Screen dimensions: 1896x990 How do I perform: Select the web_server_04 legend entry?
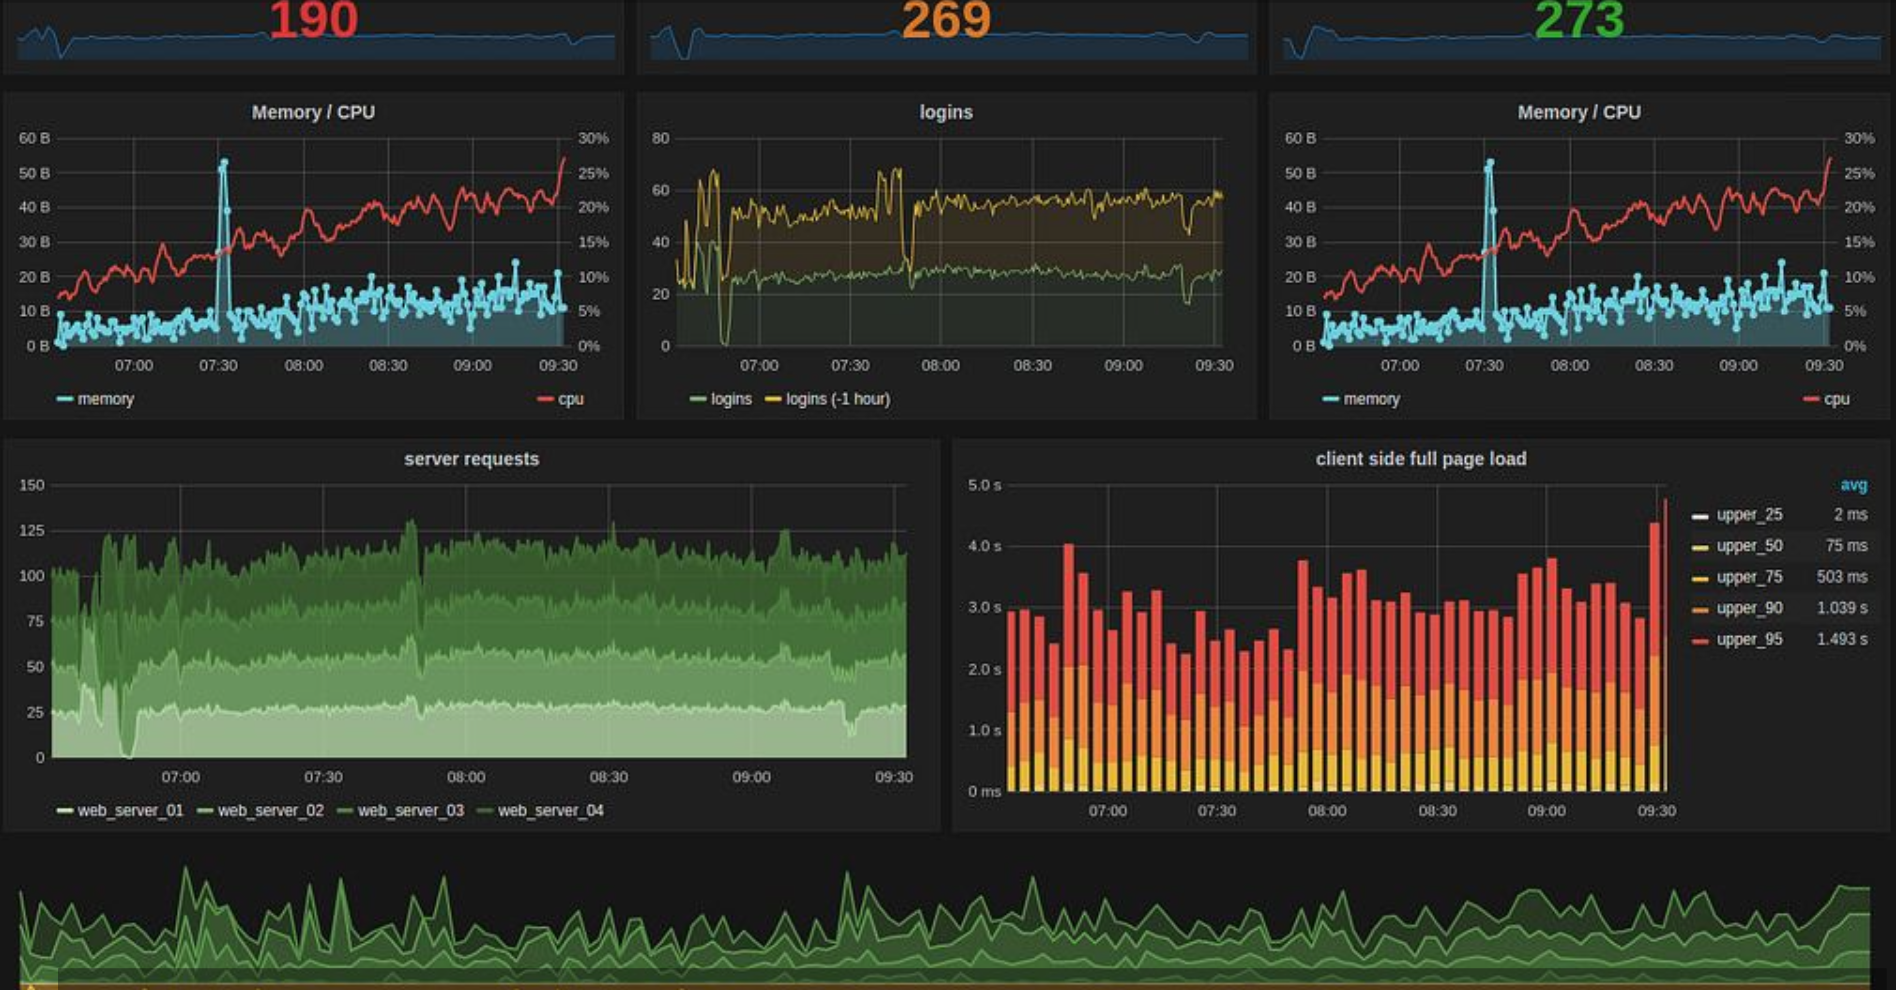point(550,811)
